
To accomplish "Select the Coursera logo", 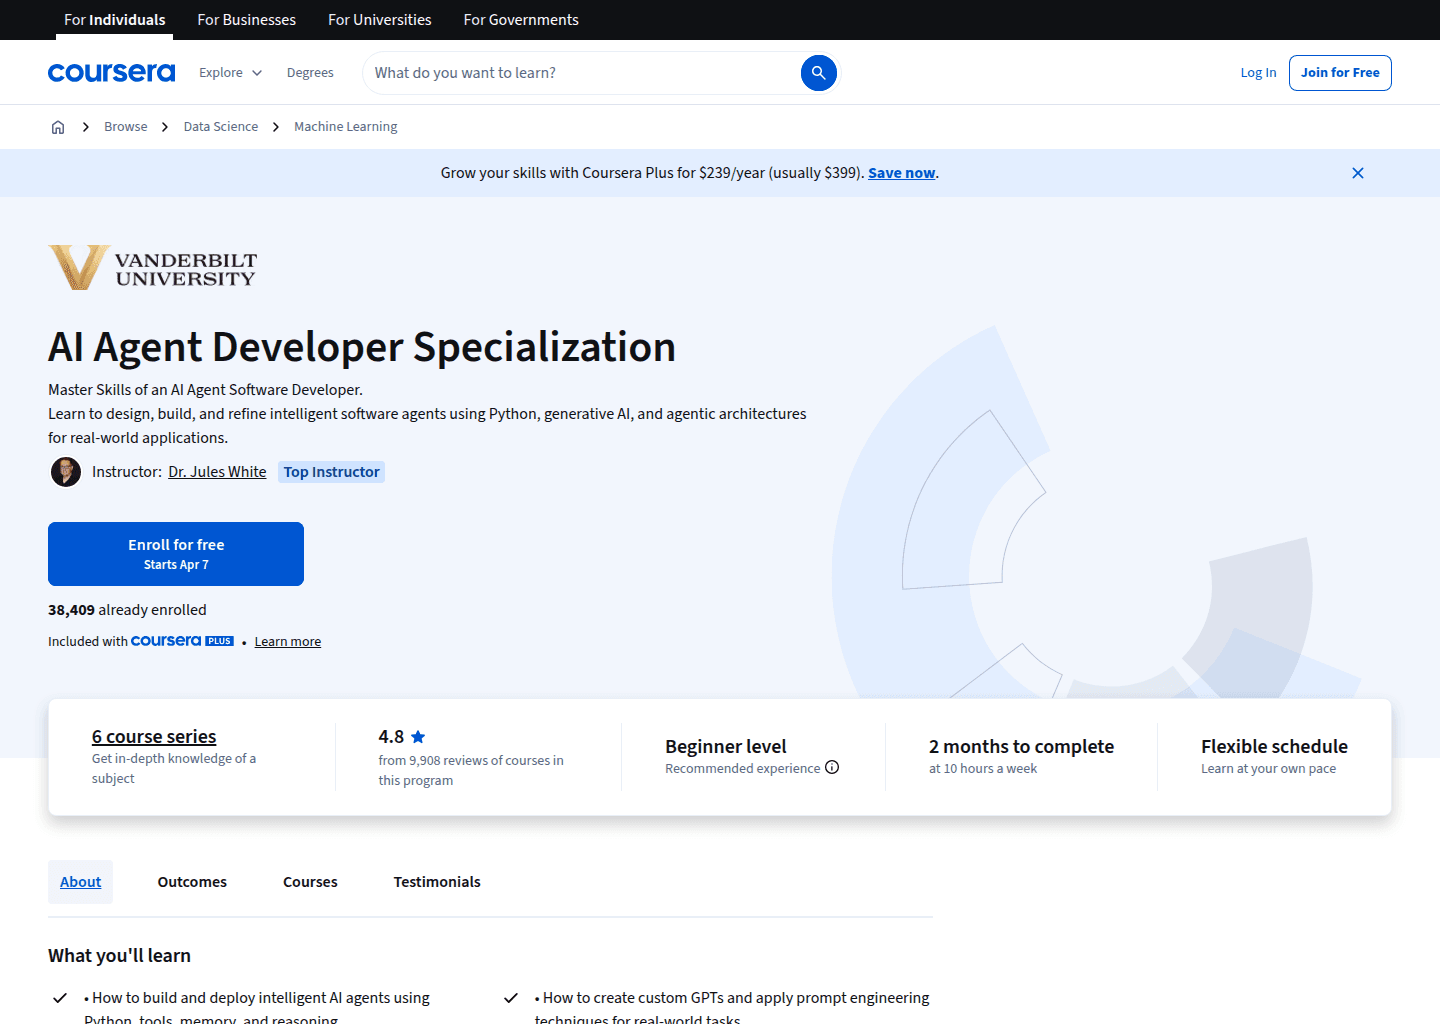I will coord(111,72).
